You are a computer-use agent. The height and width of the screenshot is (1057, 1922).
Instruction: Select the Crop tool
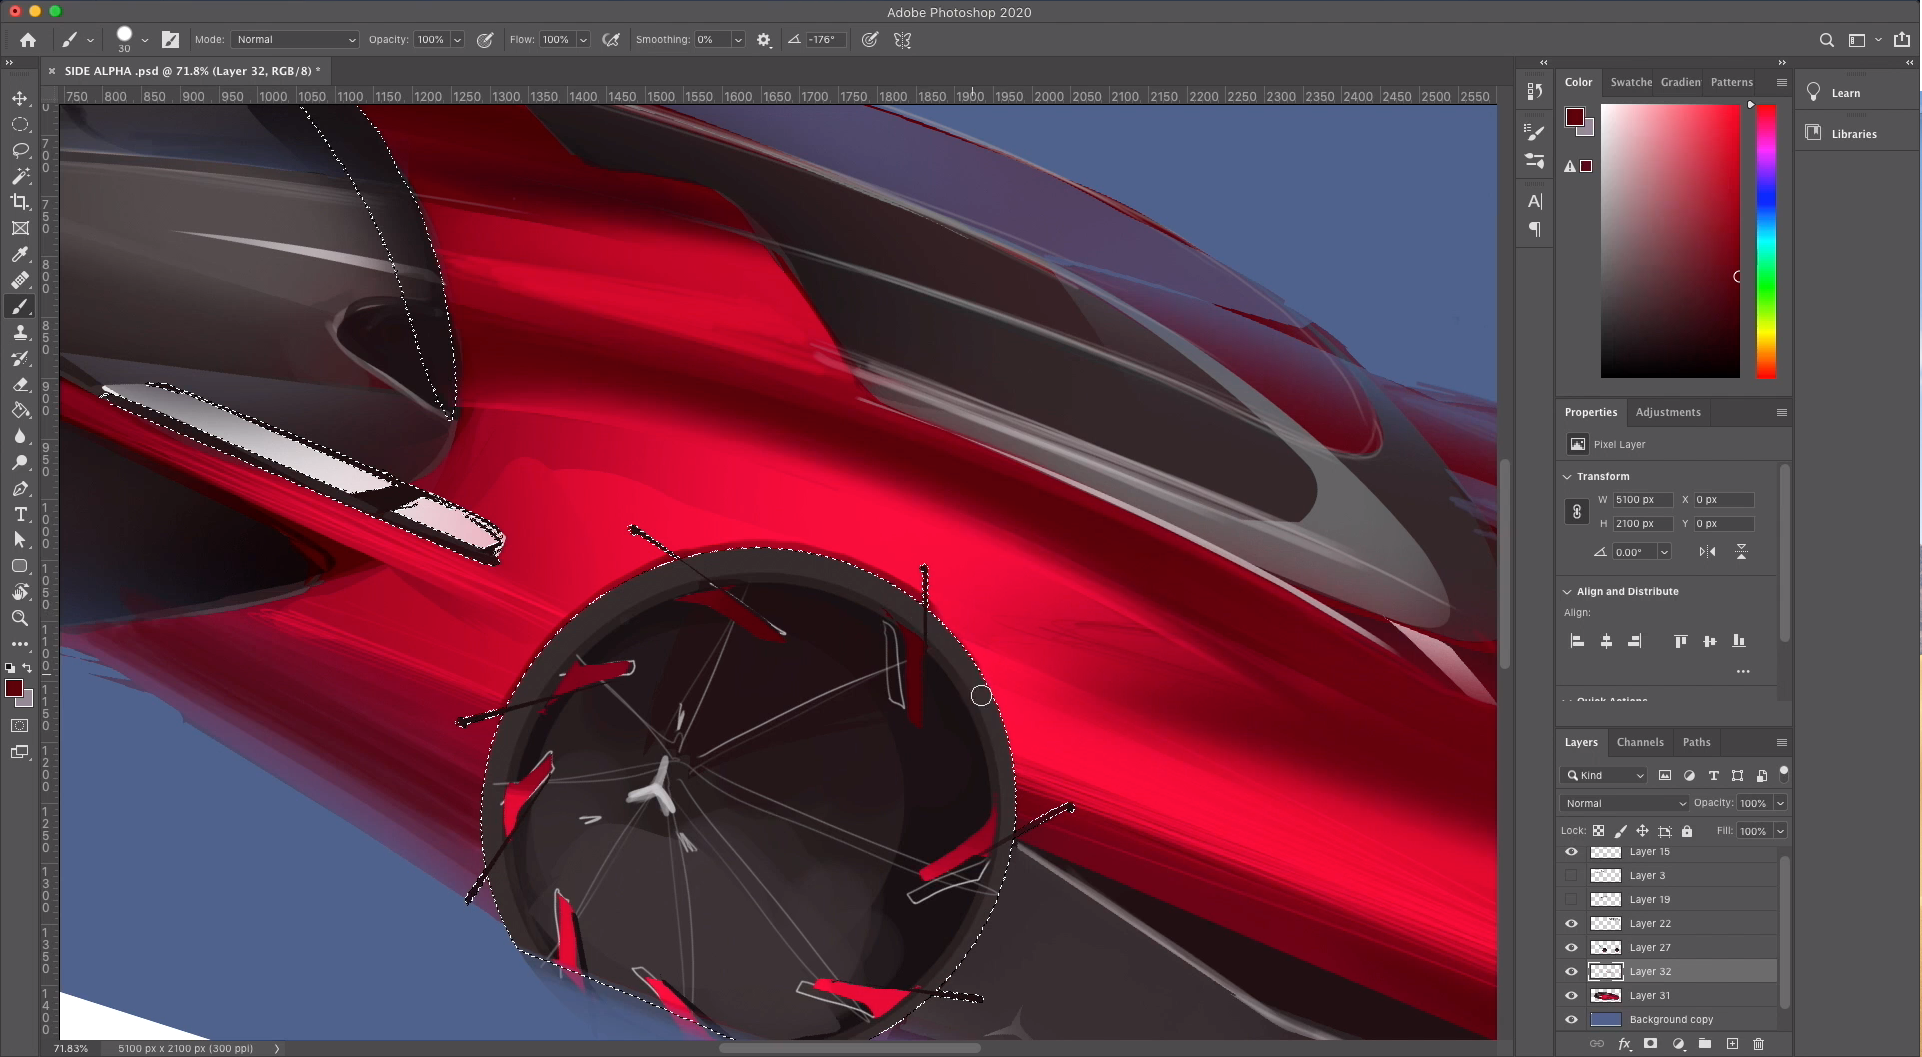(x=20, y=202)
